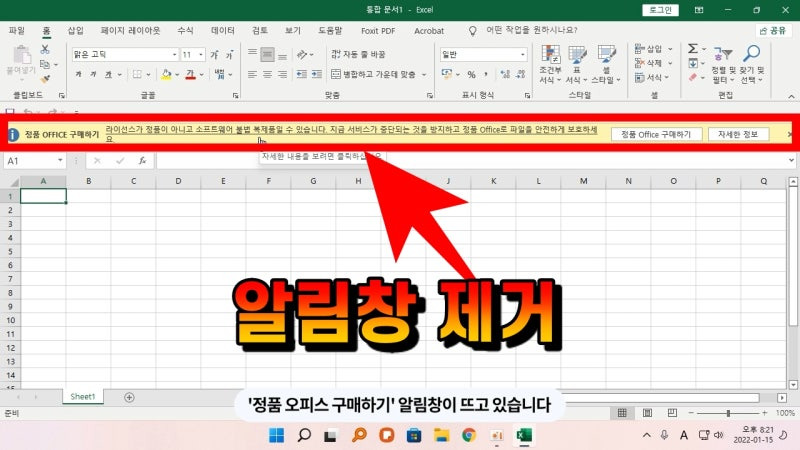Open Cell Styles gallery
800x450 pixels.
[x=606, y=64]
